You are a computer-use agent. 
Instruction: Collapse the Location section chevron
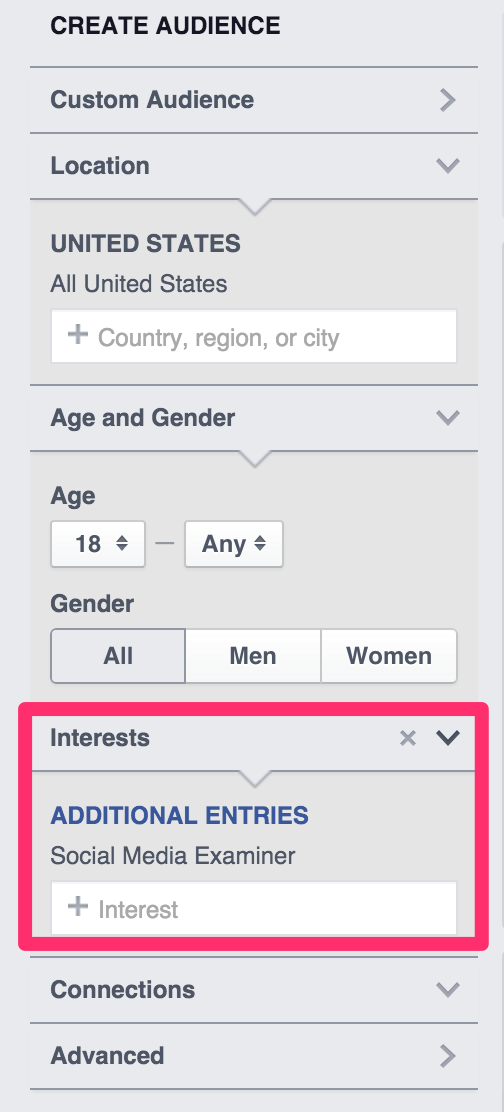(x=448, y=166)
